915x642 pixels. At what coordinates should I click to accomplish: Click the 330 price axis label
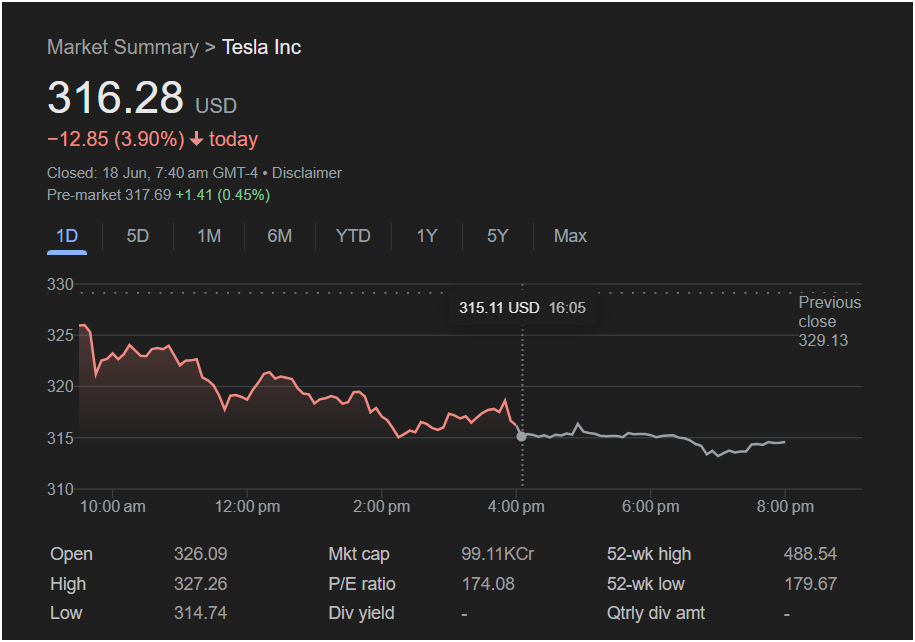60,285
